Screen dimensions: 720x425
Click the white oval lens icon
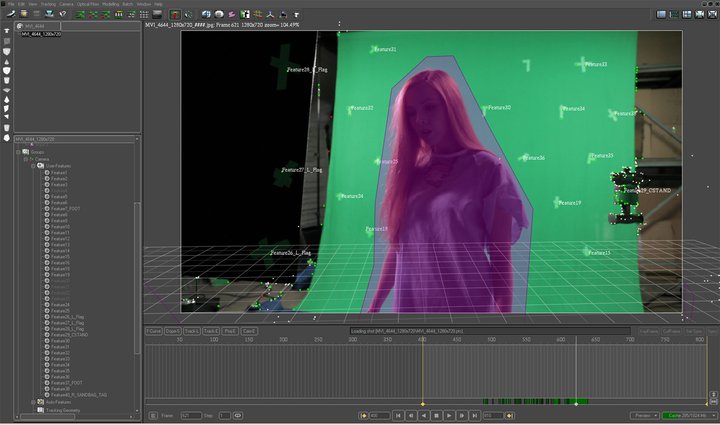pyautogui.click(x=219, y=15)
